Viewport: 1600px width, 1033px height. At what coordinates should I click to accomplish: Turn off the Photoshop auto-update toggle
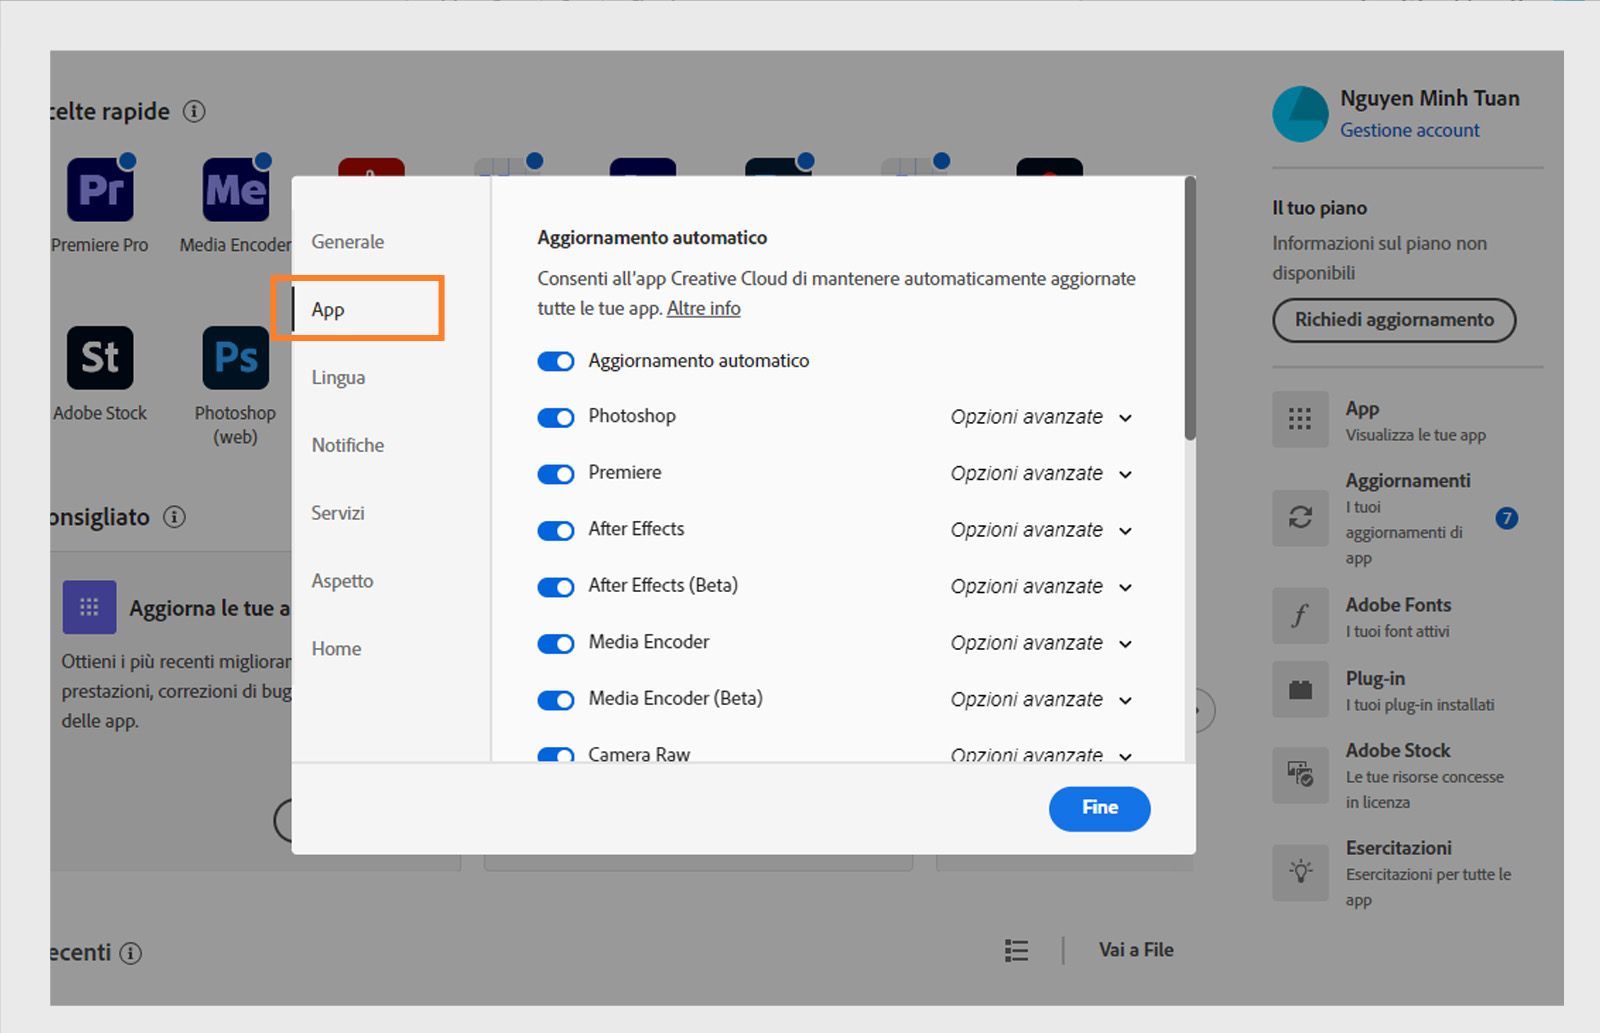[x=556, y=417]
